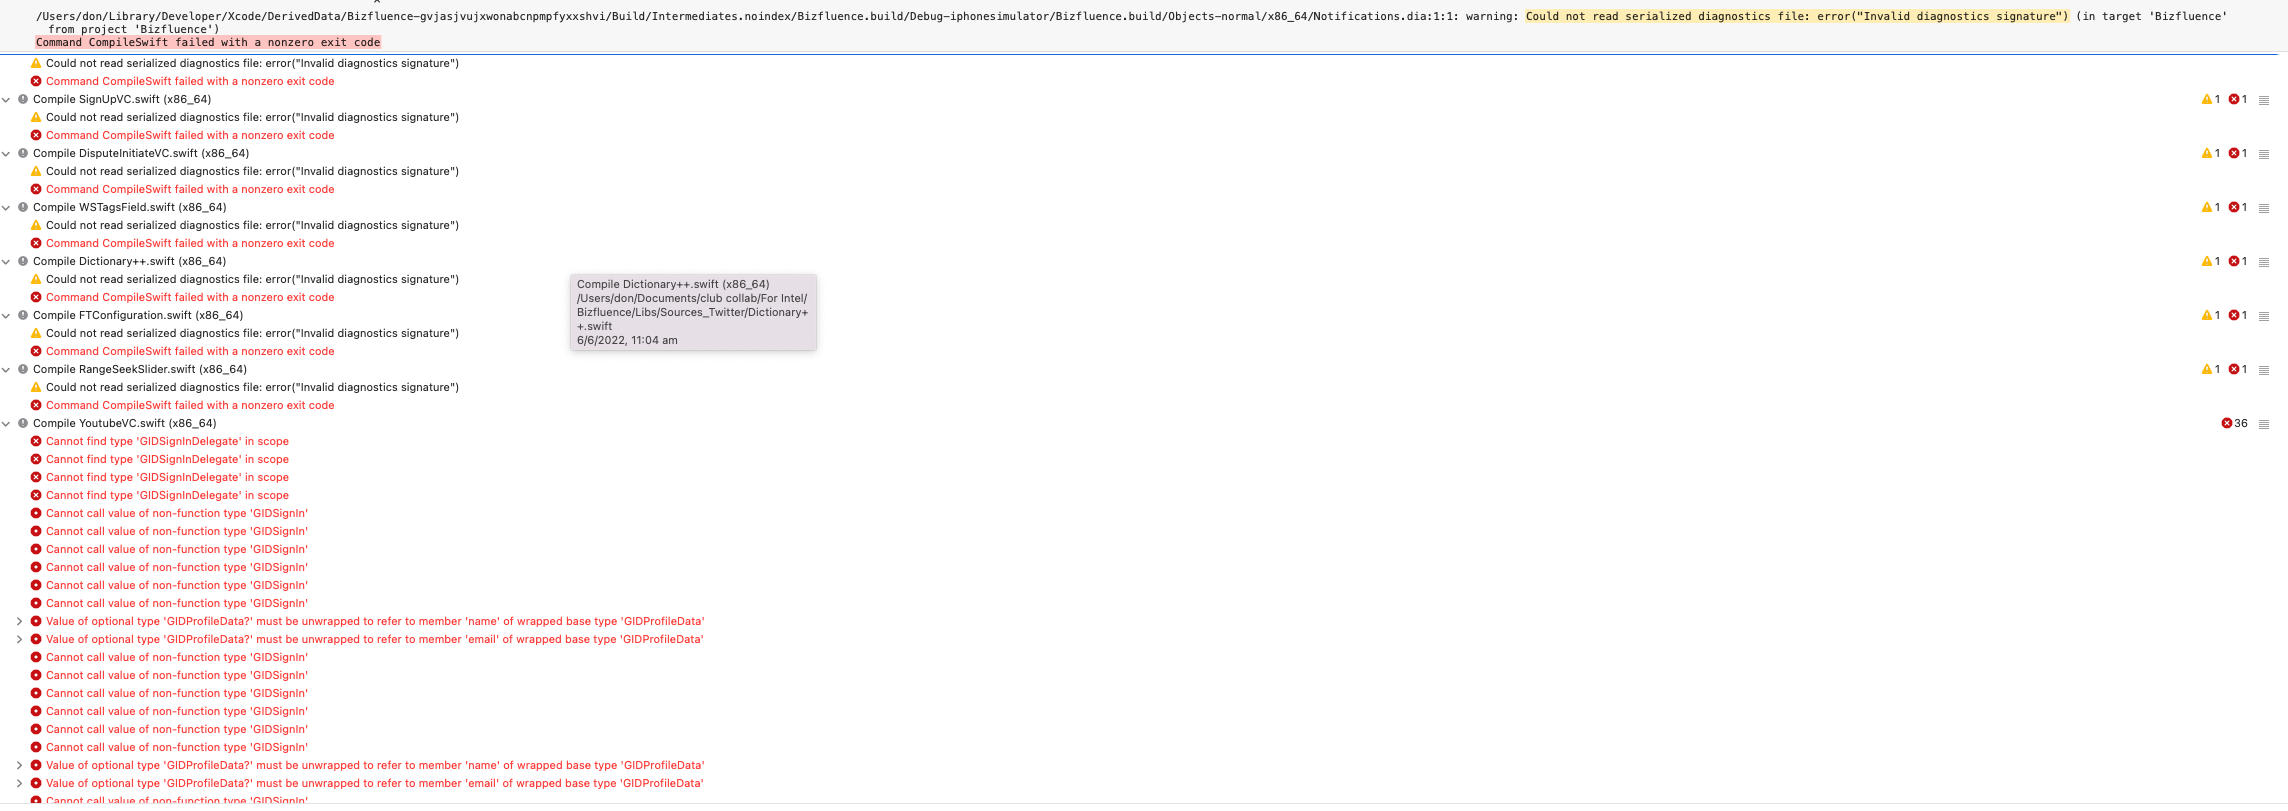
Task: Collapse the Compile DisputeInitiateVC.swift section
Action: 7,154
